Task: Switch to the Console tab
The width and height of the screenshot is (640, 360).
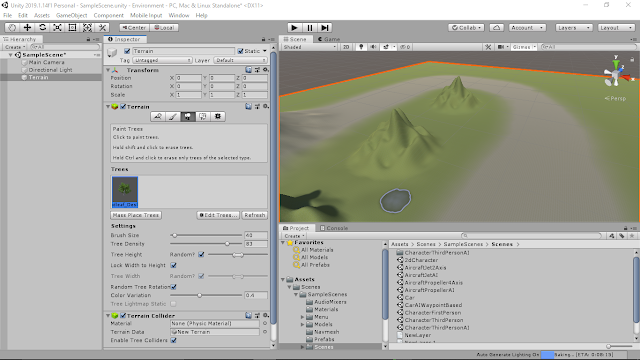Action: (x=334, y=228)
